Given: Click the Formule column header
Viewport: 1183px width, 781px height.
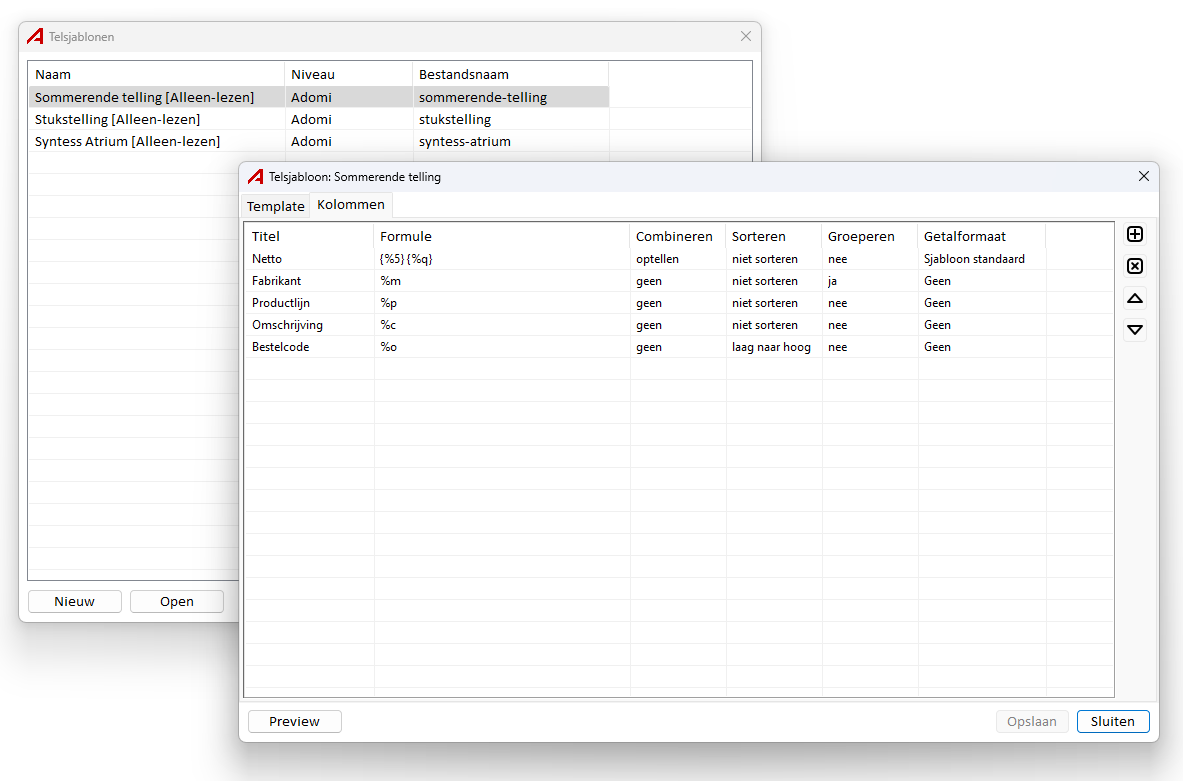Looking at the screenshot, I should tap(502, 236).
